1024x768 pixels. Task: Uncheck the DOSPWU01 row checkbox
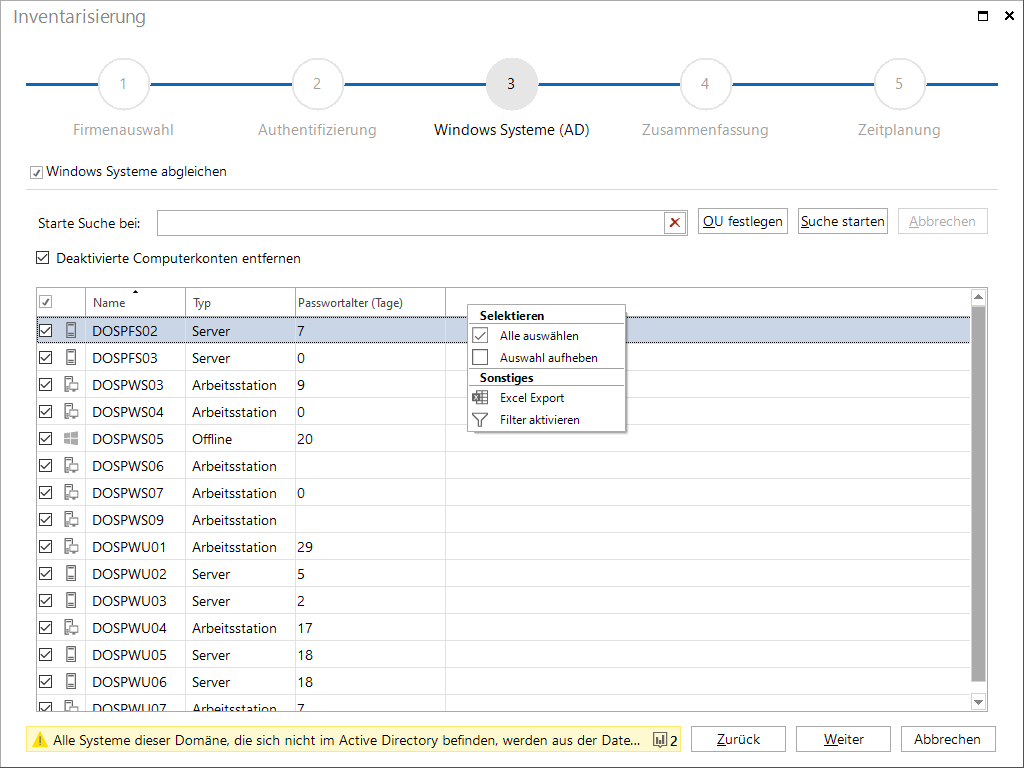[x=45, y=547]
